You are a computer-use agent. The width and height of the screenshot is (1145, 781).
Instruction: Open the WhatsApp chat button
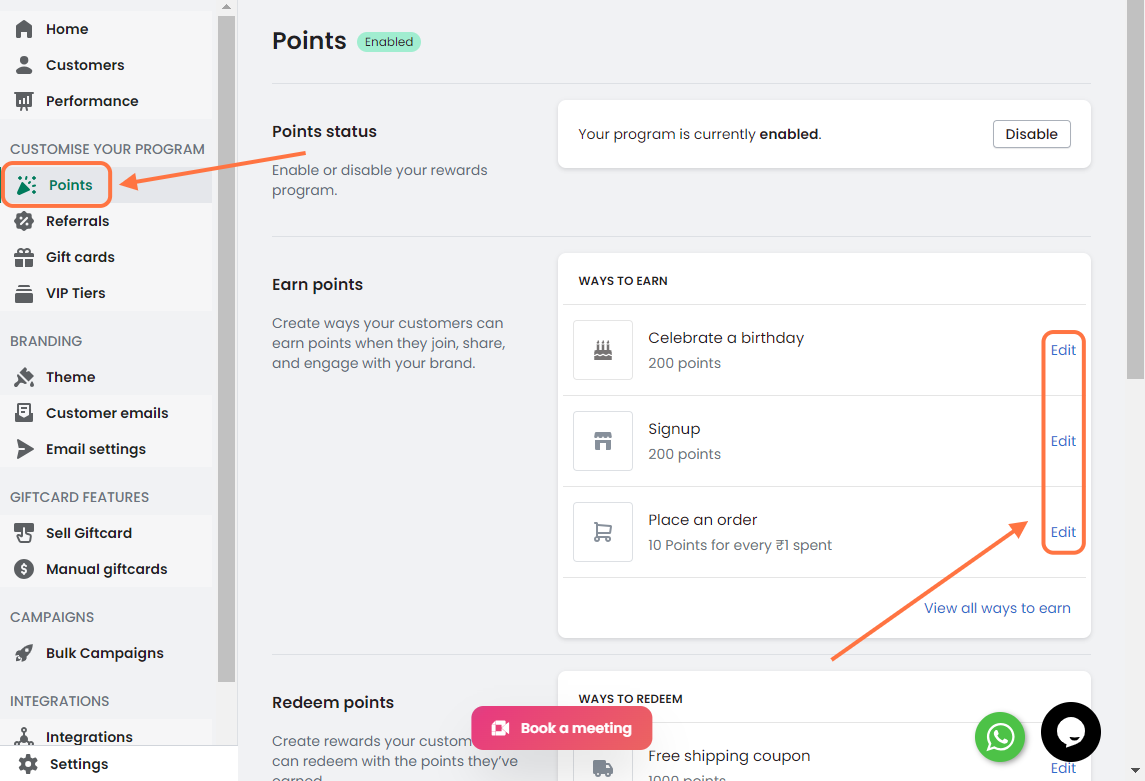click(x=1000, y=737)
